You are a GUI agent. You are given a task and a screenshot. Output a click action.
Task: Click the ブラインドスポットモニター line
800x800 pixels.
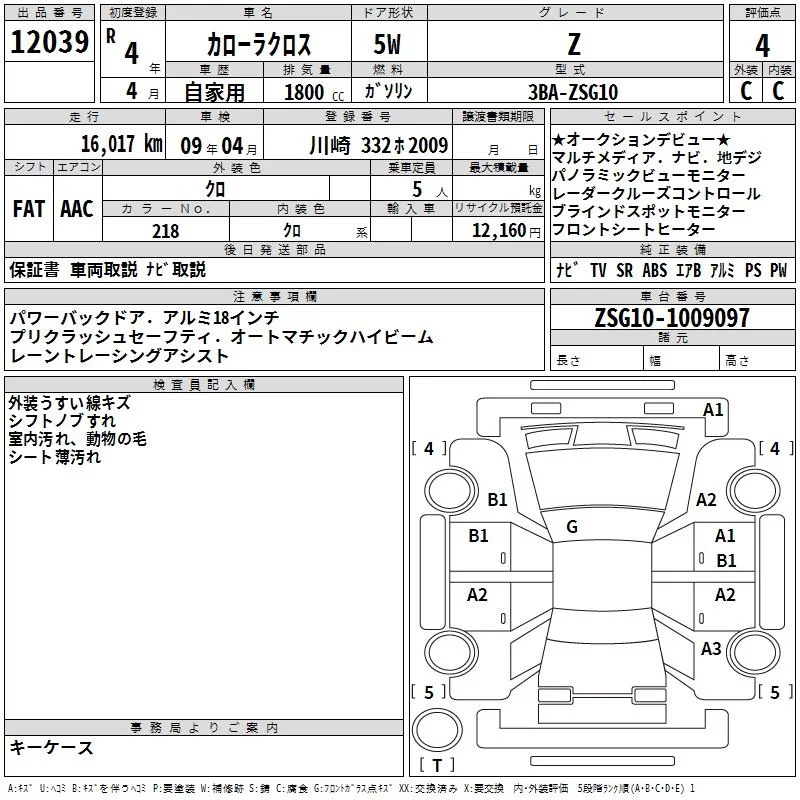coord(648,211)
